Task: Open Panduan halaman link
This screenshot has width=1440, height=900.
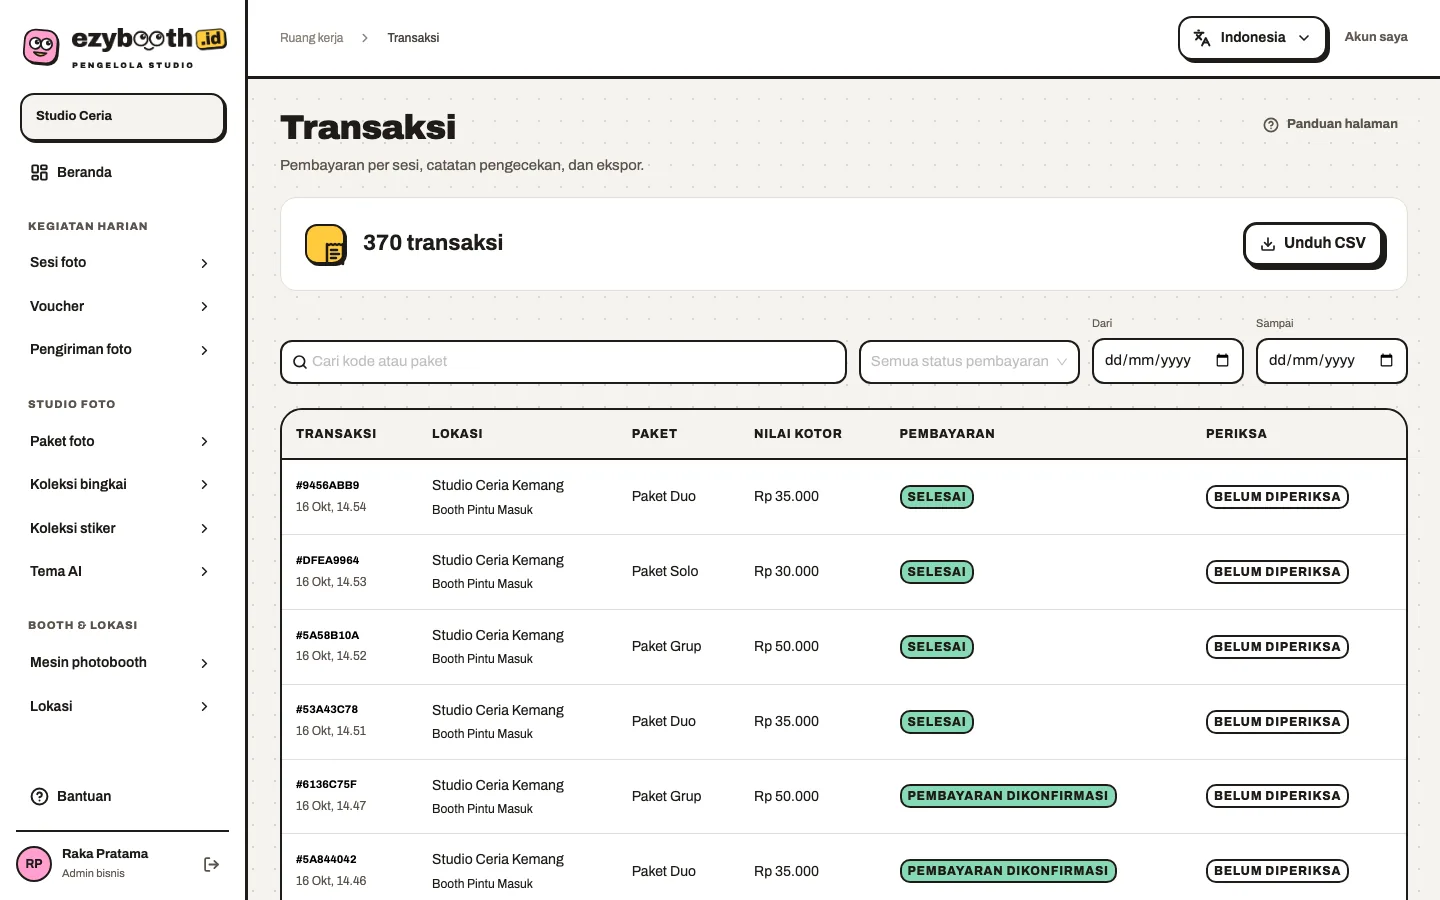Action: 1330,124
